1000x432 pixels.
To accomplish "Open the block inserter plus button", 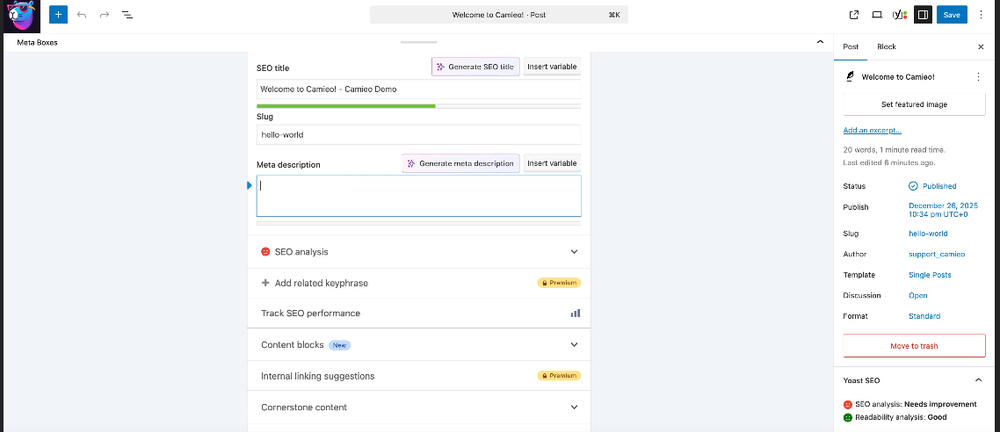I will click(58, 14).
